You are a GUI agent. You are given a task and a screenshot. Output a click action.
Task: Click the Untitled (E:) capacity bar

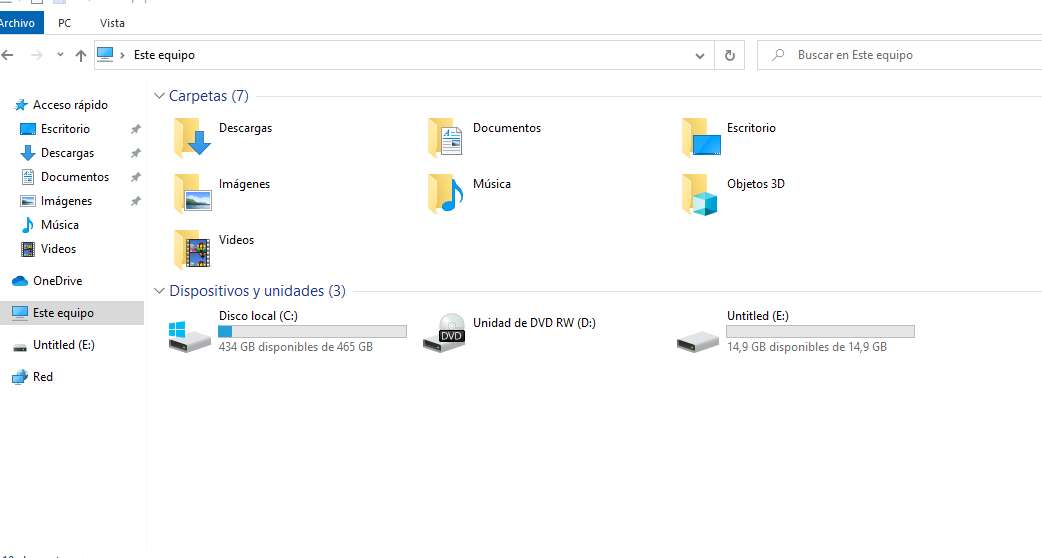click(820, 331)
